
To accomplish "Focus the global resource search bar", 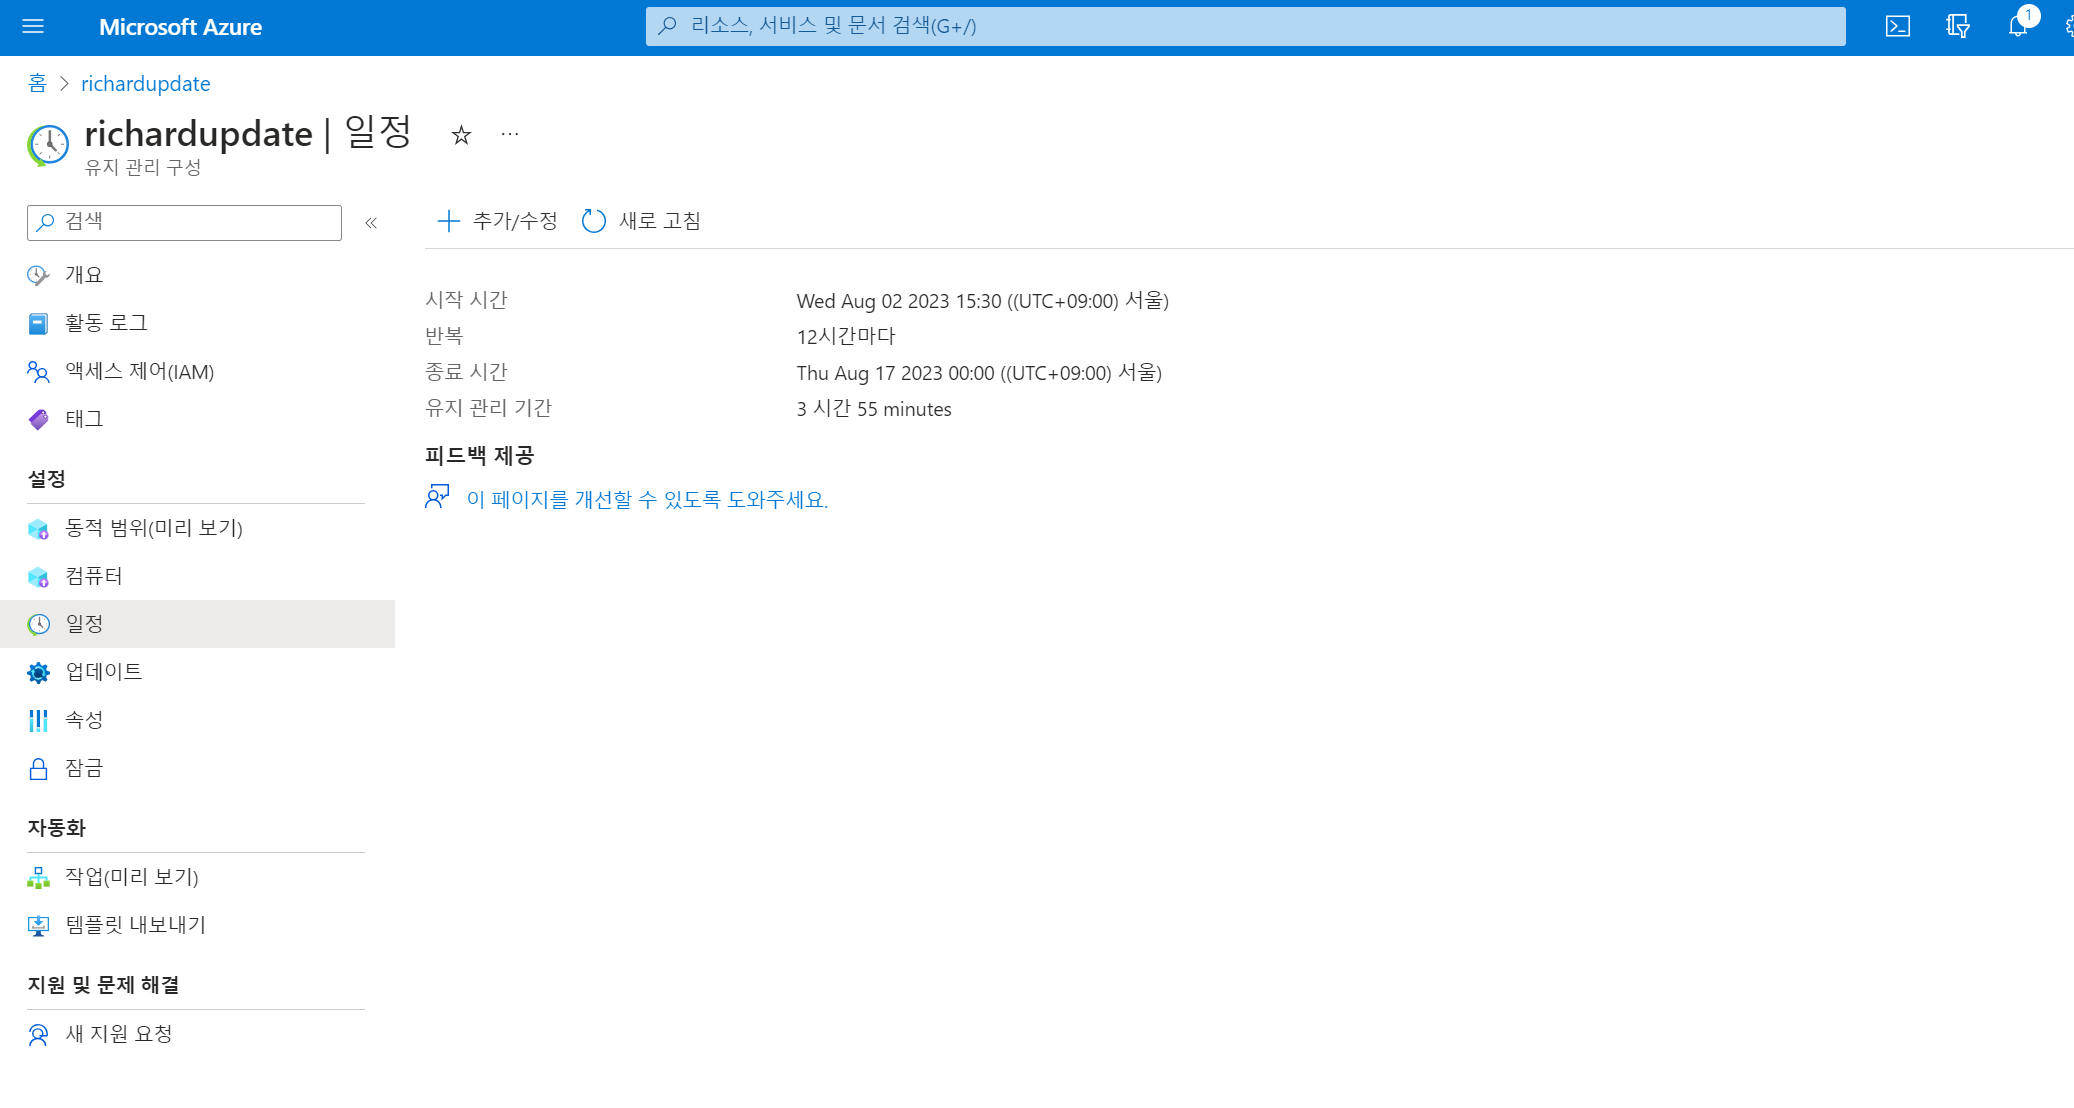I will coord(1245,27).
